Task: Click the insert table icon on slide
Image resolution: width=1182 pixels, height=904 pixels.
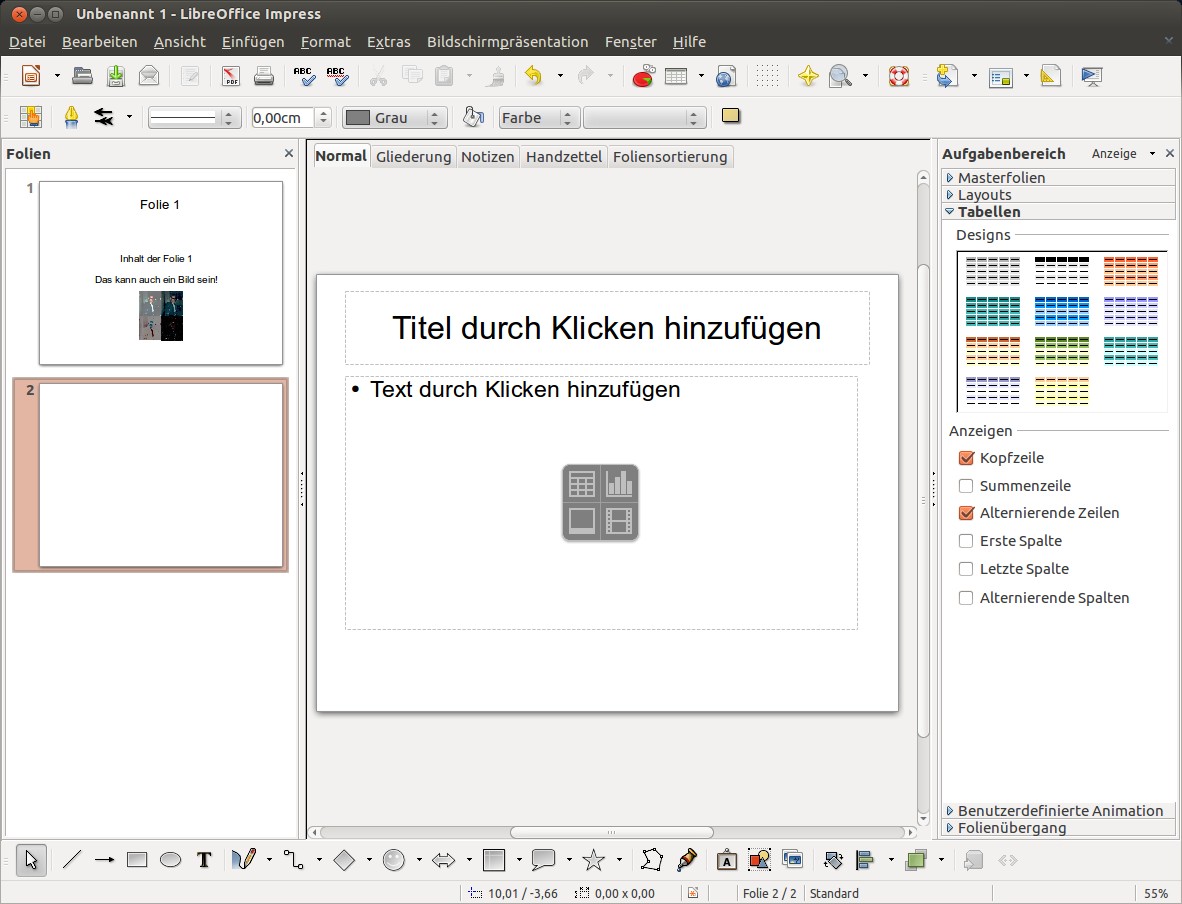Action: (x=582, y=484)
